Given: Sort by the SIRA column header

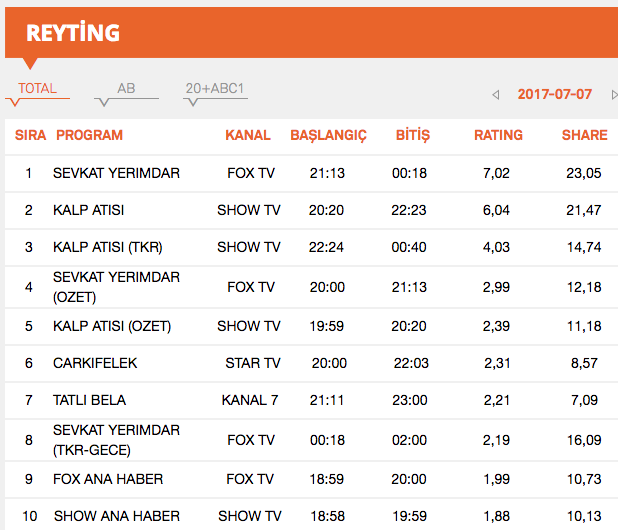Looking at the screenshot, I should pyautogui.click(x=31, y=135).
